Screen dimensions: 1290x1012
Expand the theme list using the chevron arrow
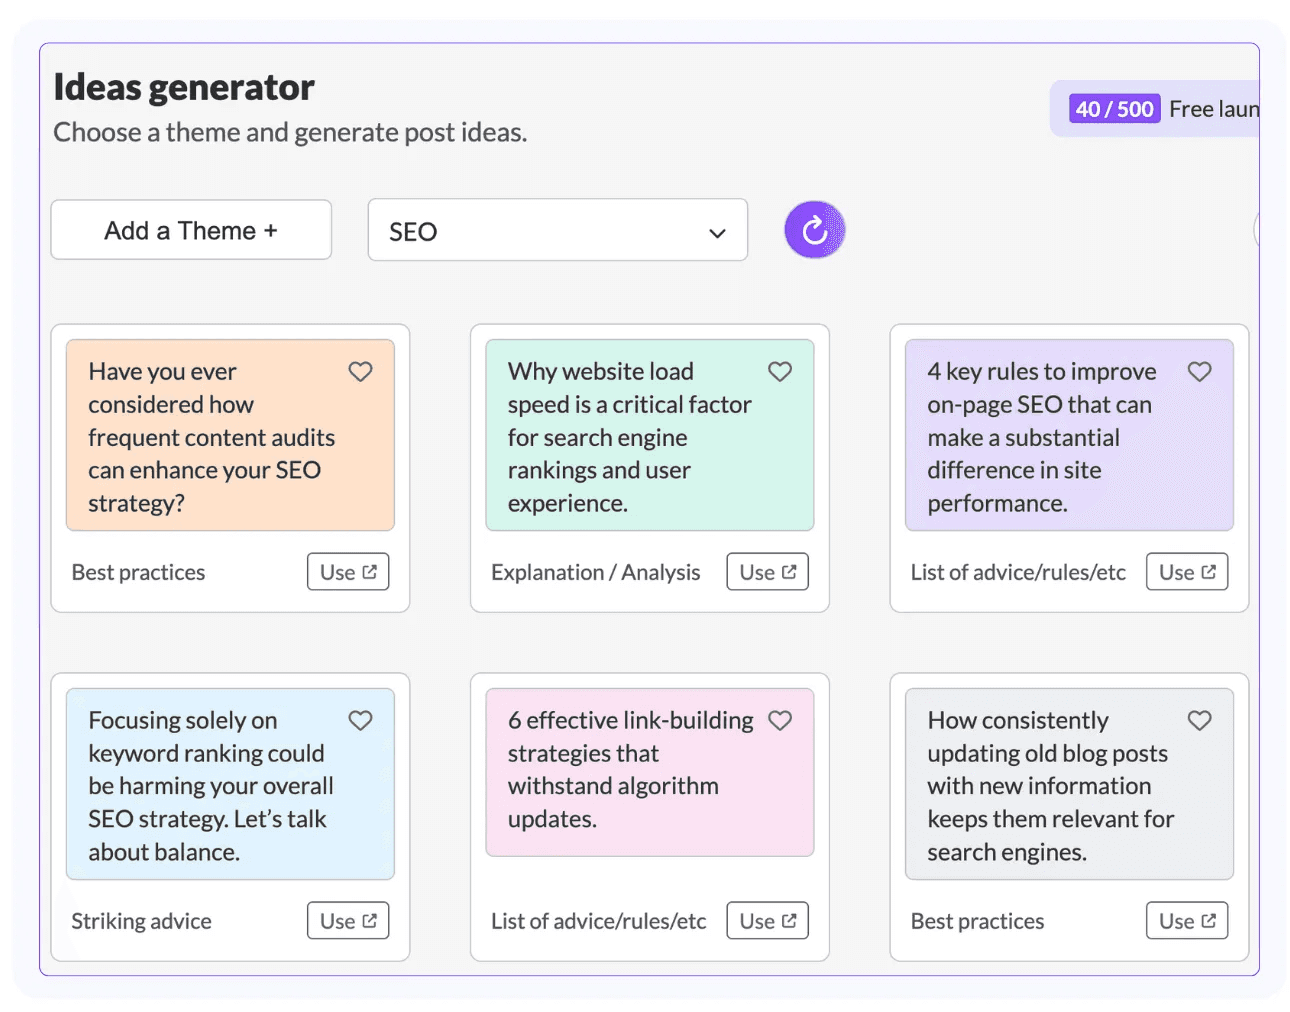point(717,233)
